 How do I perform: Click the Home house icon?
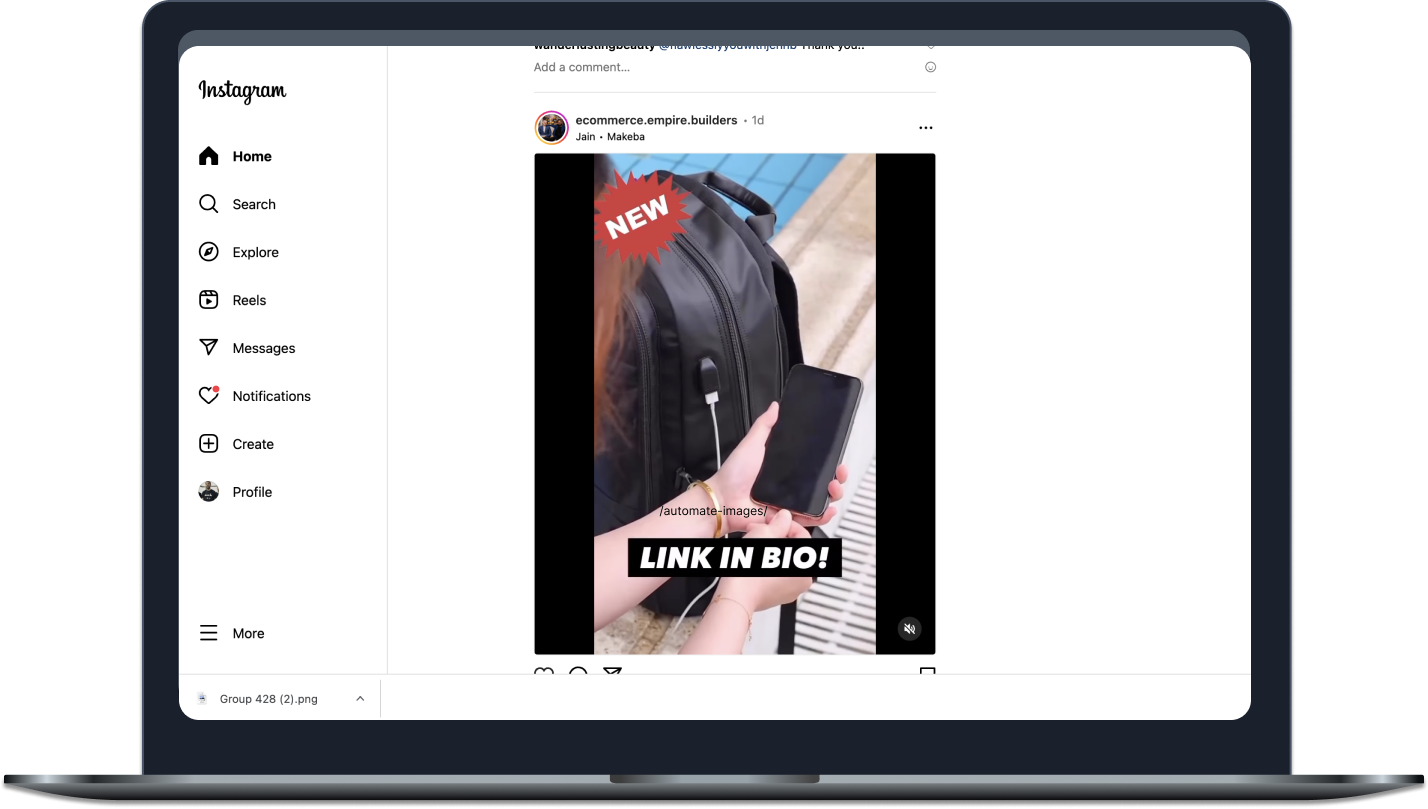coord(208,156)
